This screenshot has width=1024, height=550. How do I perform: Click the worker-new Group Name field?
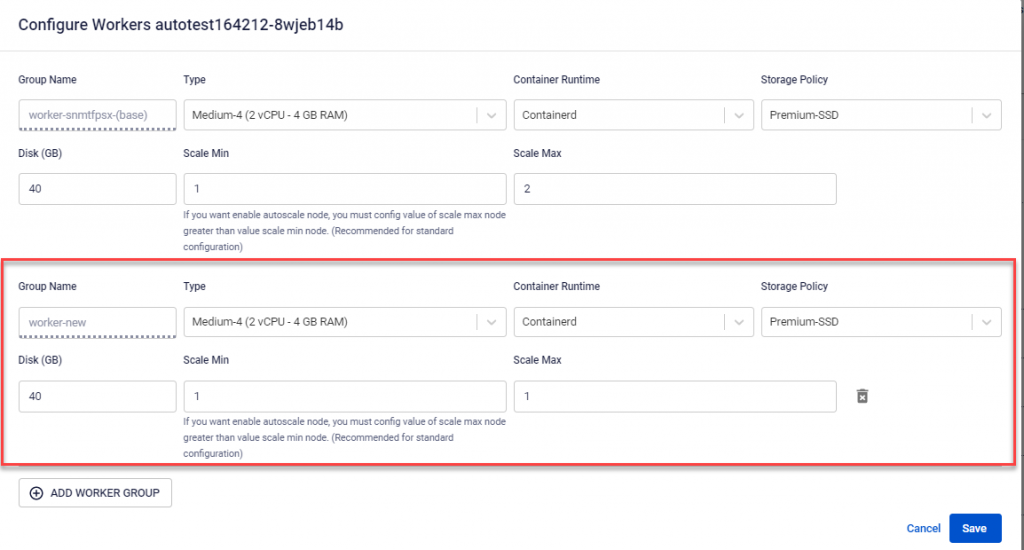click(x=97, y=322)
